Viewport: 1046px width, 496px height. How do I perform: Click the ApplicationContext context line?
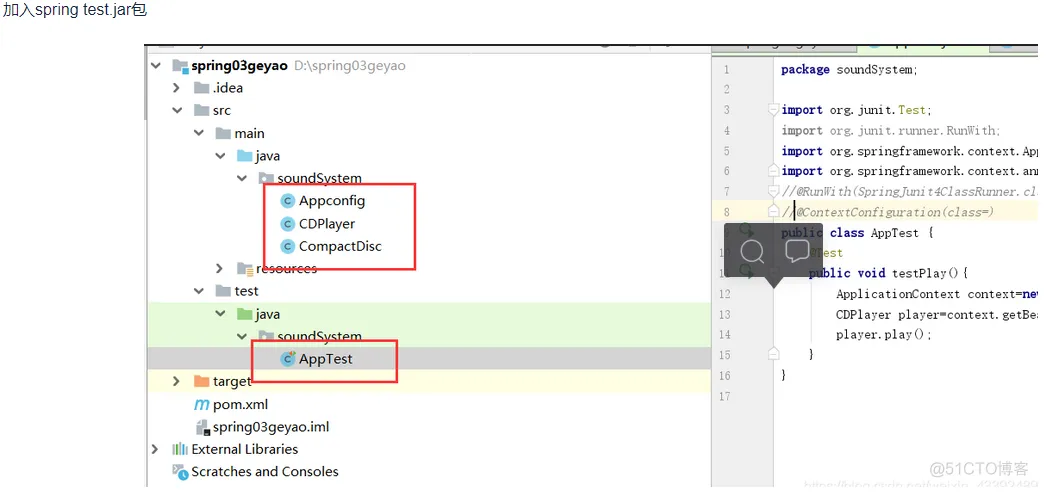pyautogui.click(x=936, y=294)
